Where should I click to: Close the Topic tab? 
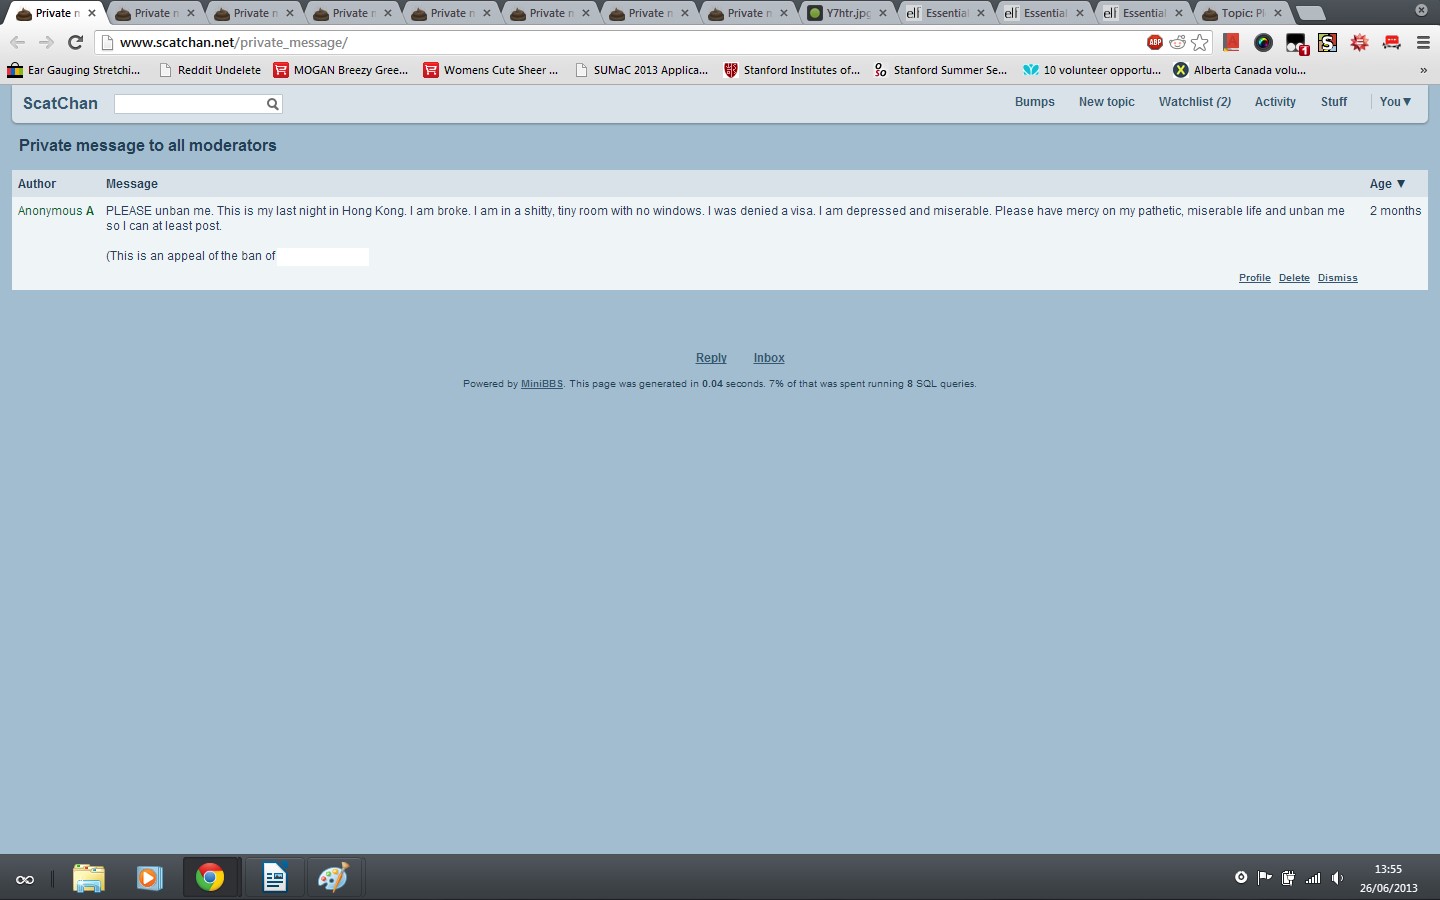click(x=1278, y=13)
